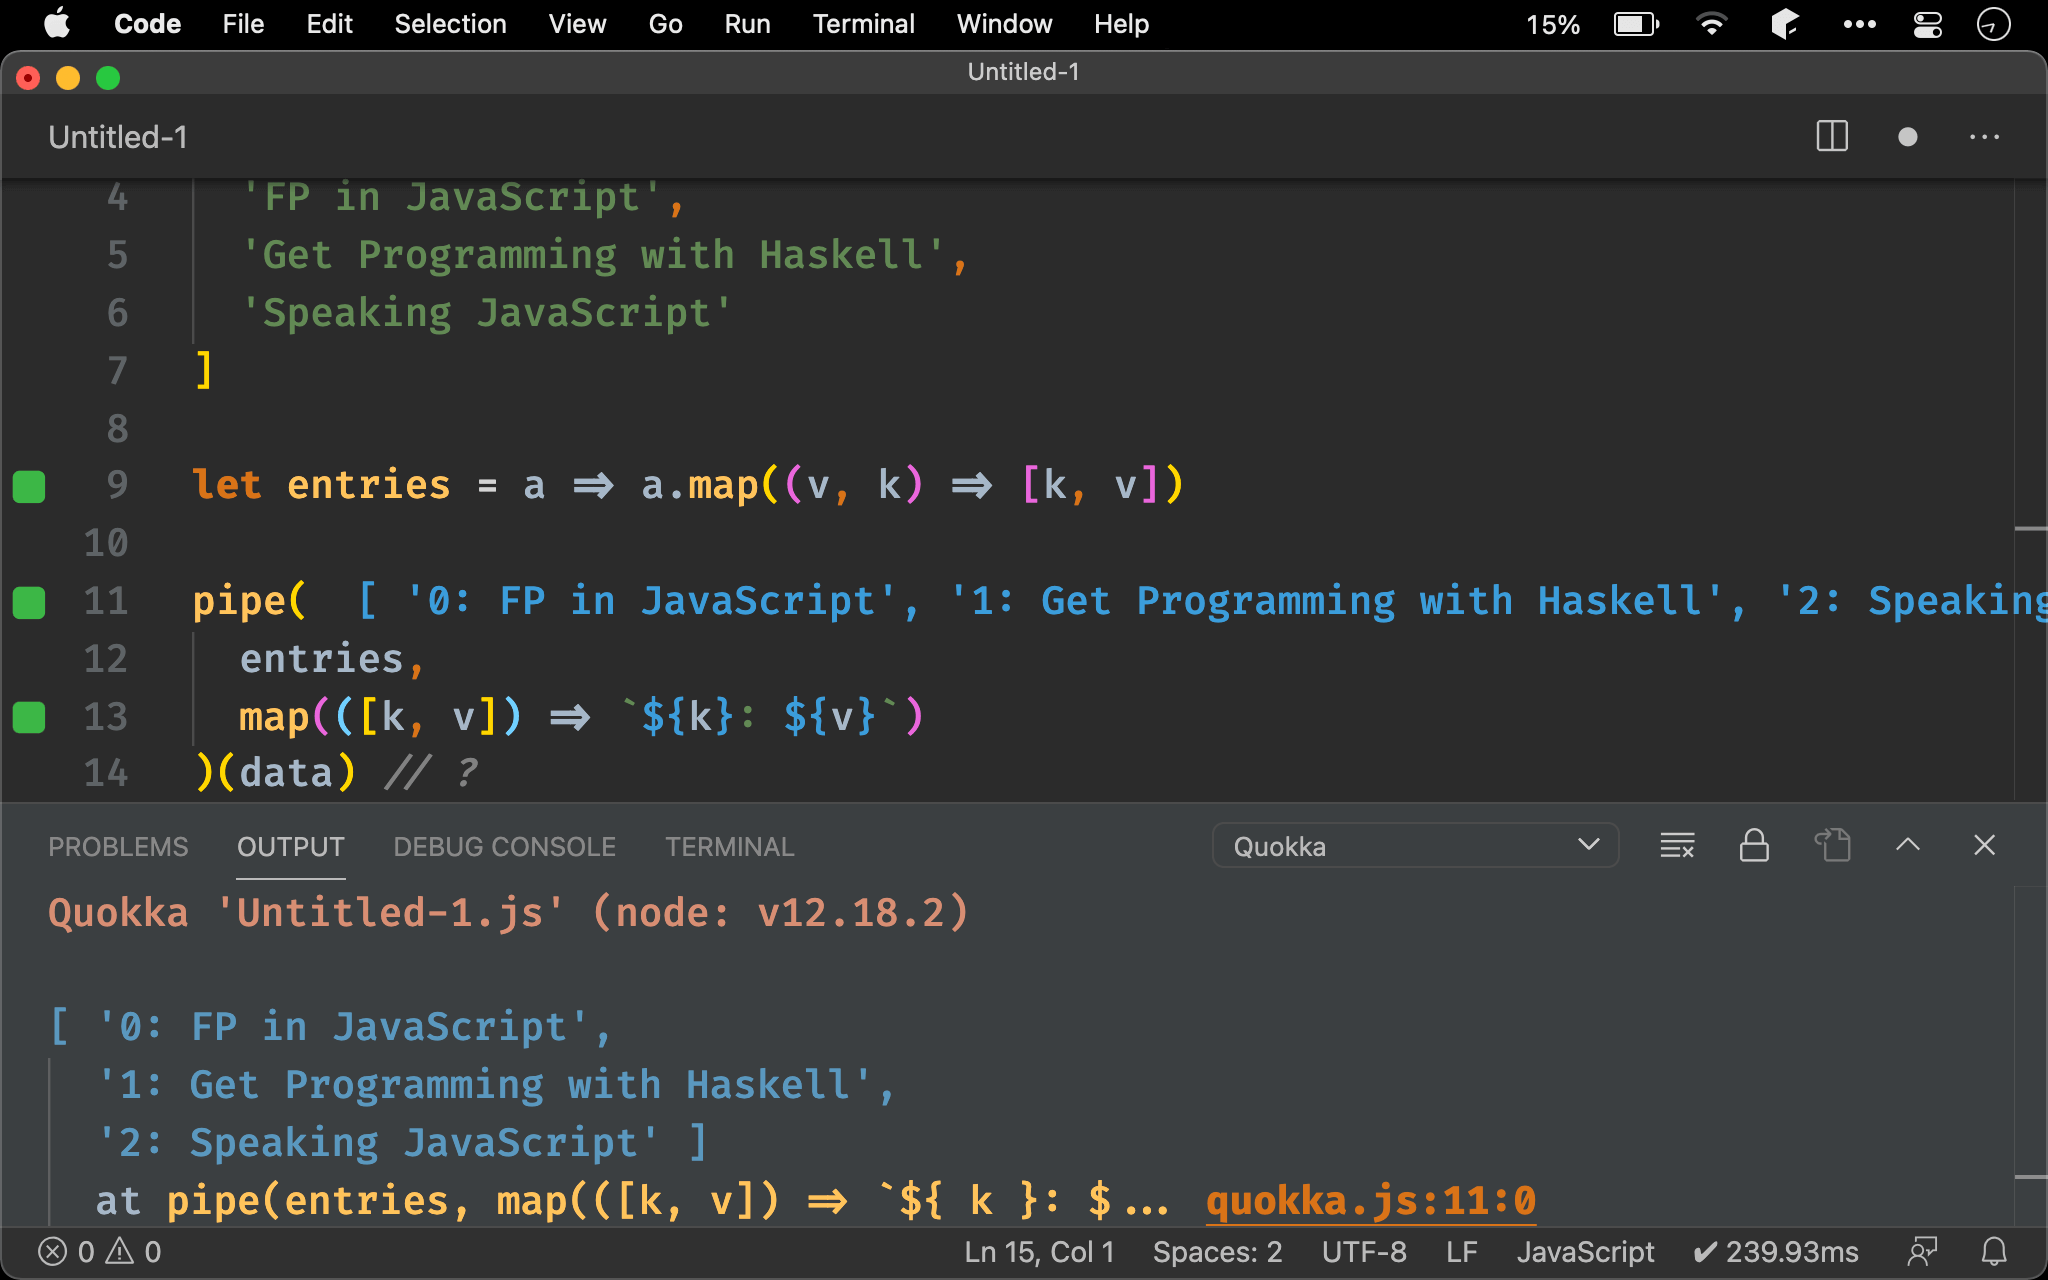Image resolution: width=2048 pixels, height=1280 pixels.
Task: Click the split editor icon
Action: click(1833, 137)
